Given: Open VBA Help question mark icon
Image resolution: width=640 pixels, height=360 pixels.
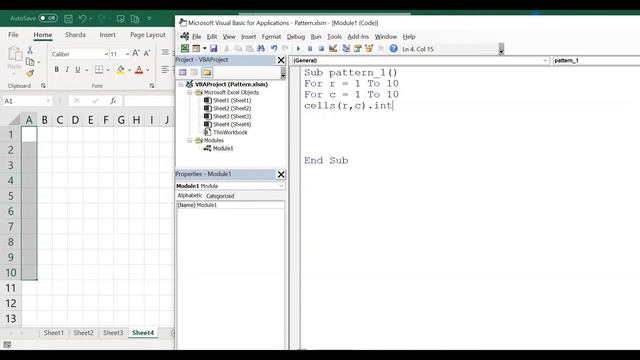Looking at the screenshot, I should point(393,49).
